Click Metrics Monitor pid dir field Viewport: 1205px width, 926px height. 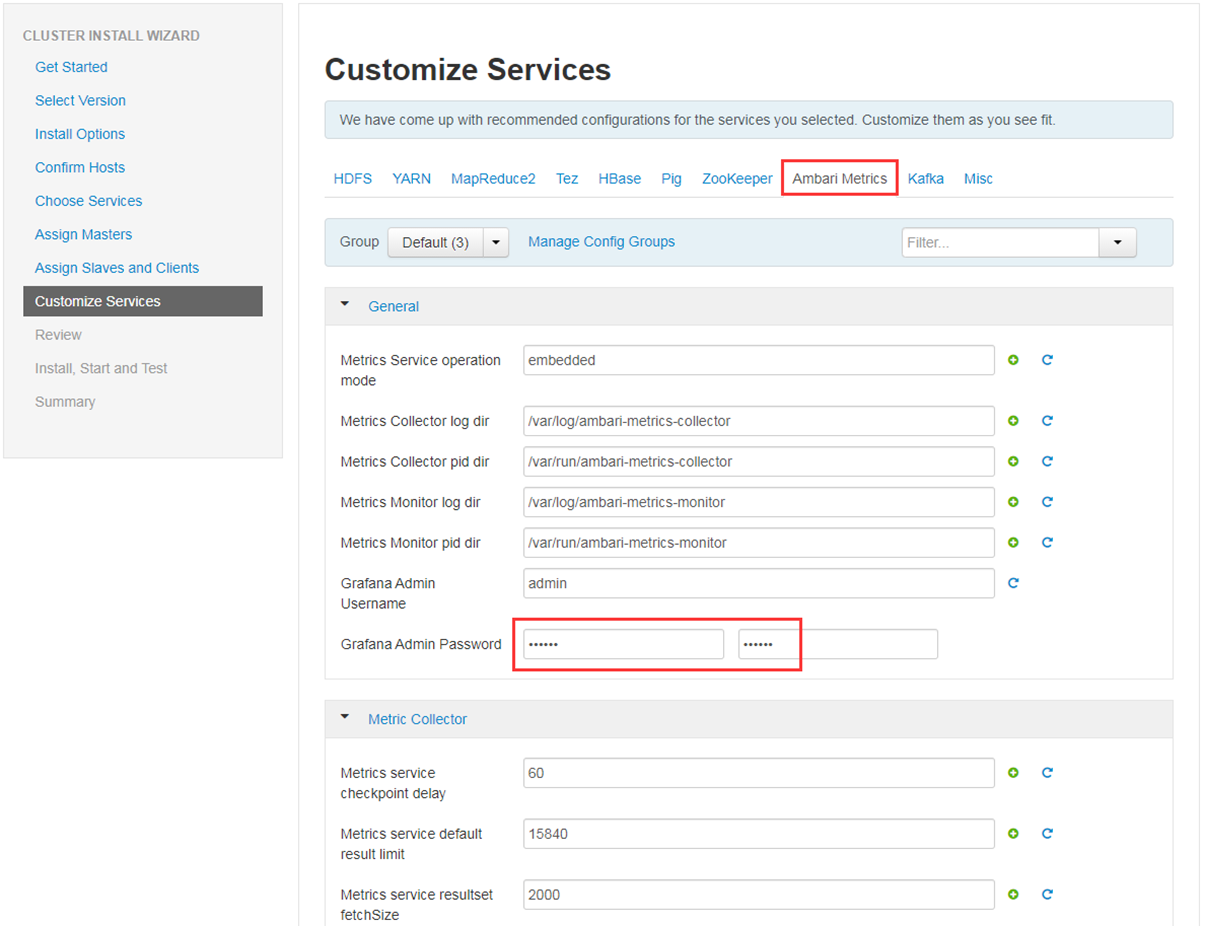[x=759, y=542]
